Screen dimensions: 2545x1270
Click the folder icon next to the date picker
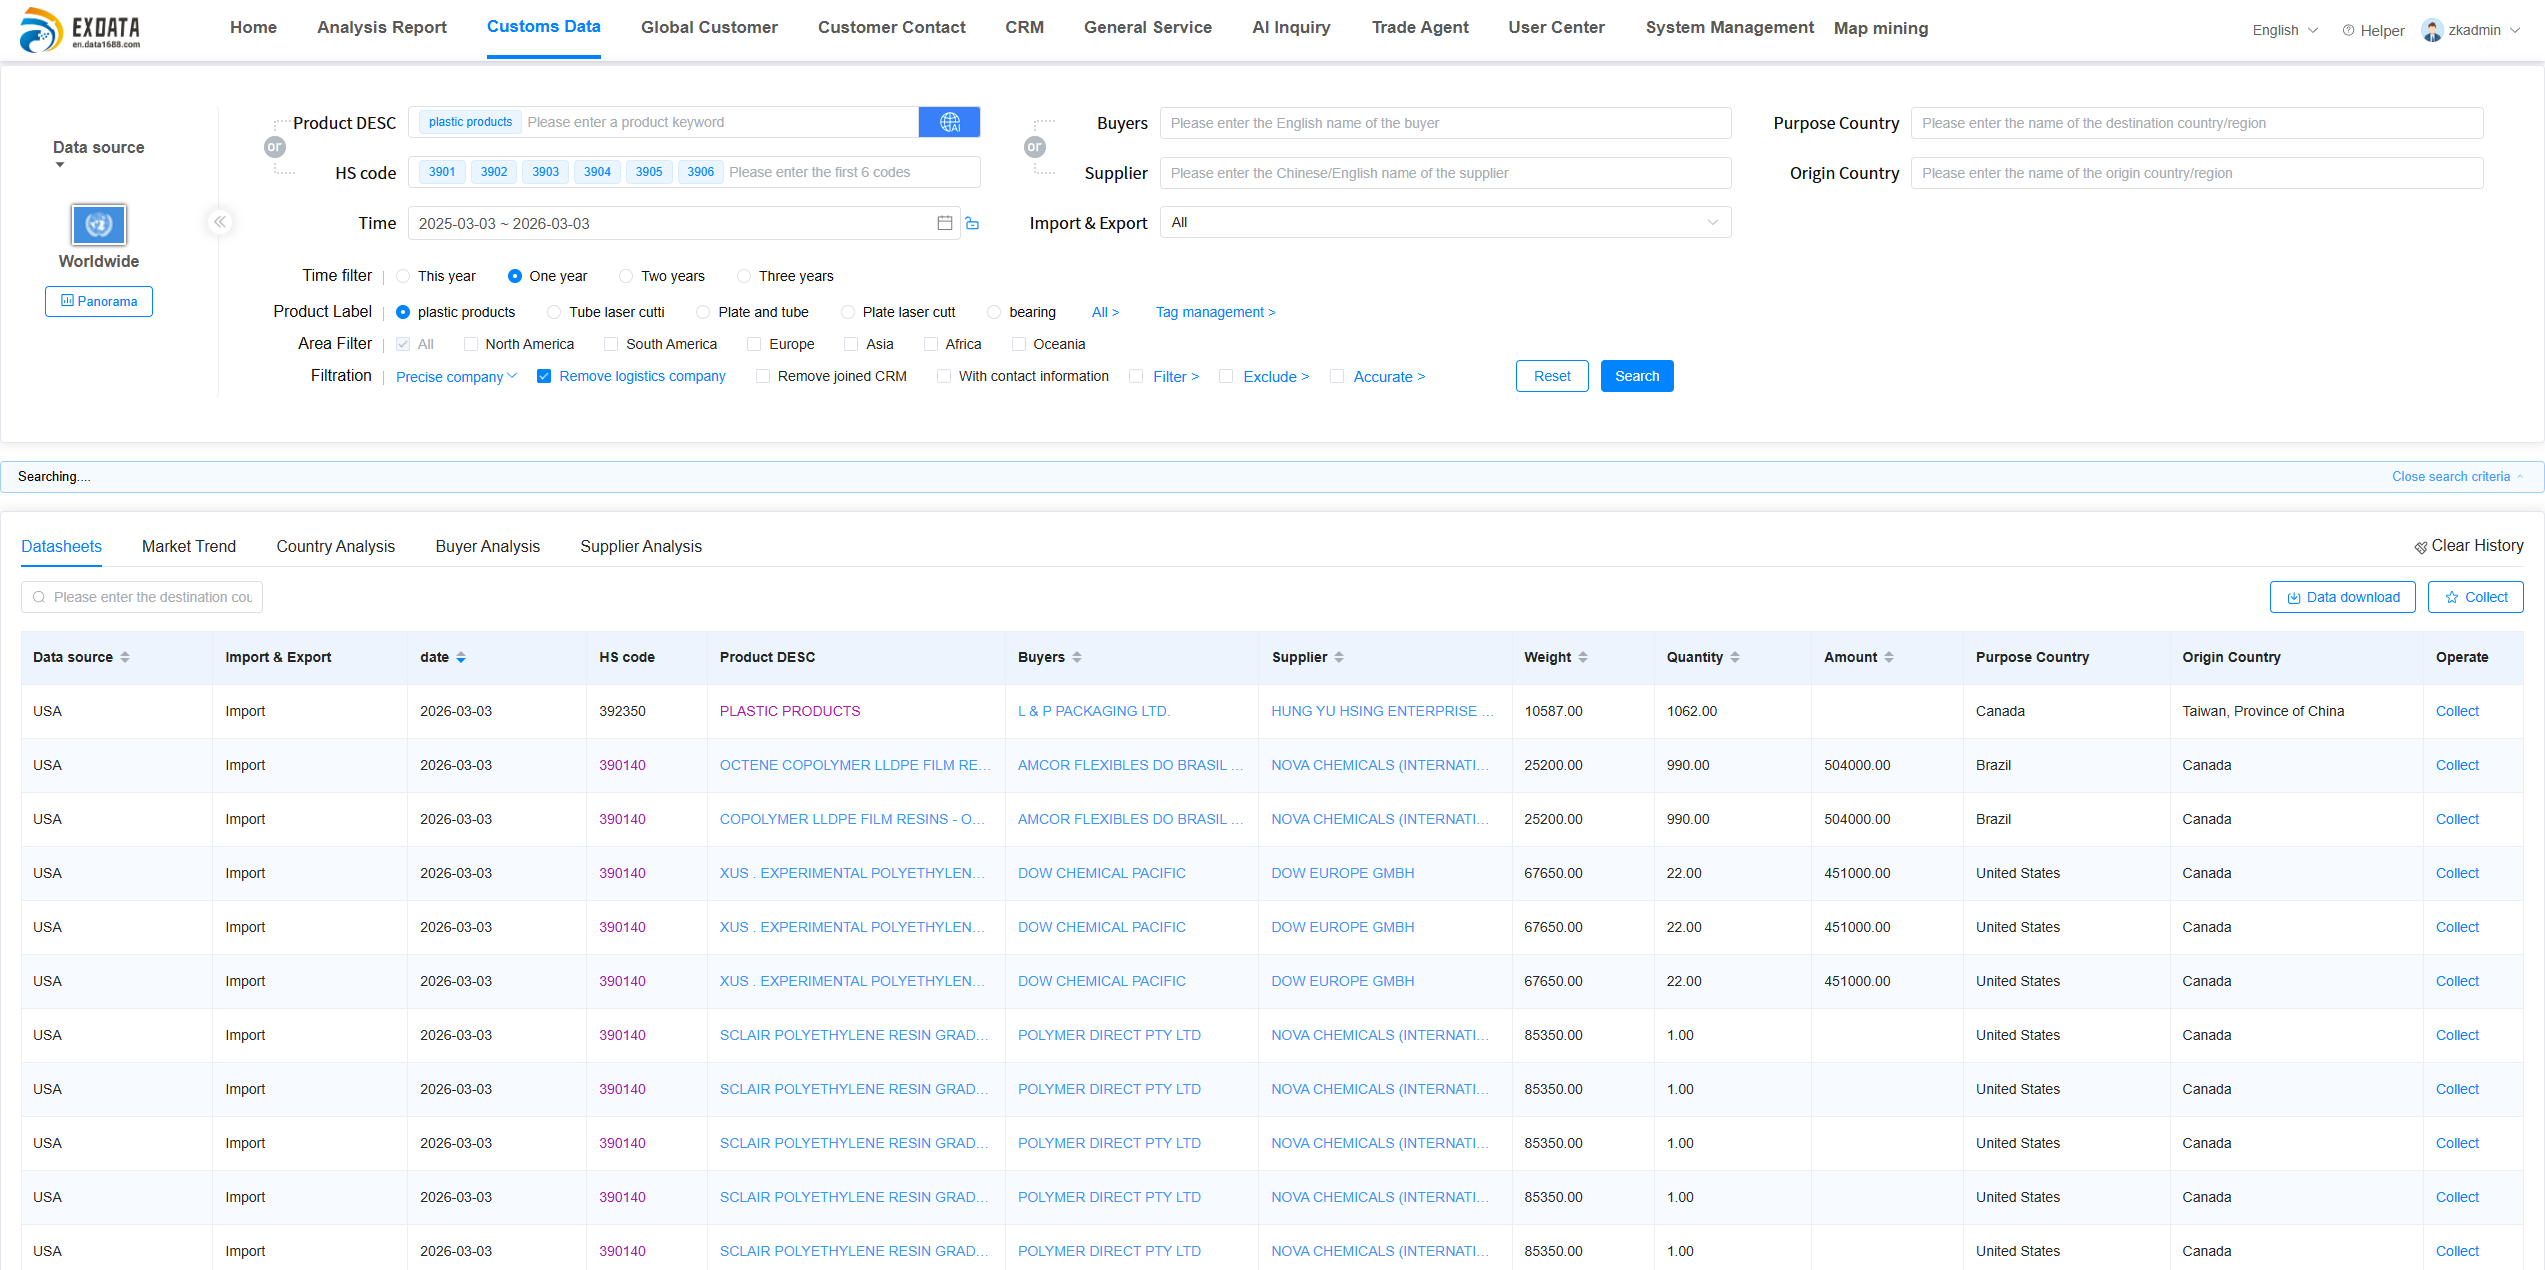[x=972, y=223]
